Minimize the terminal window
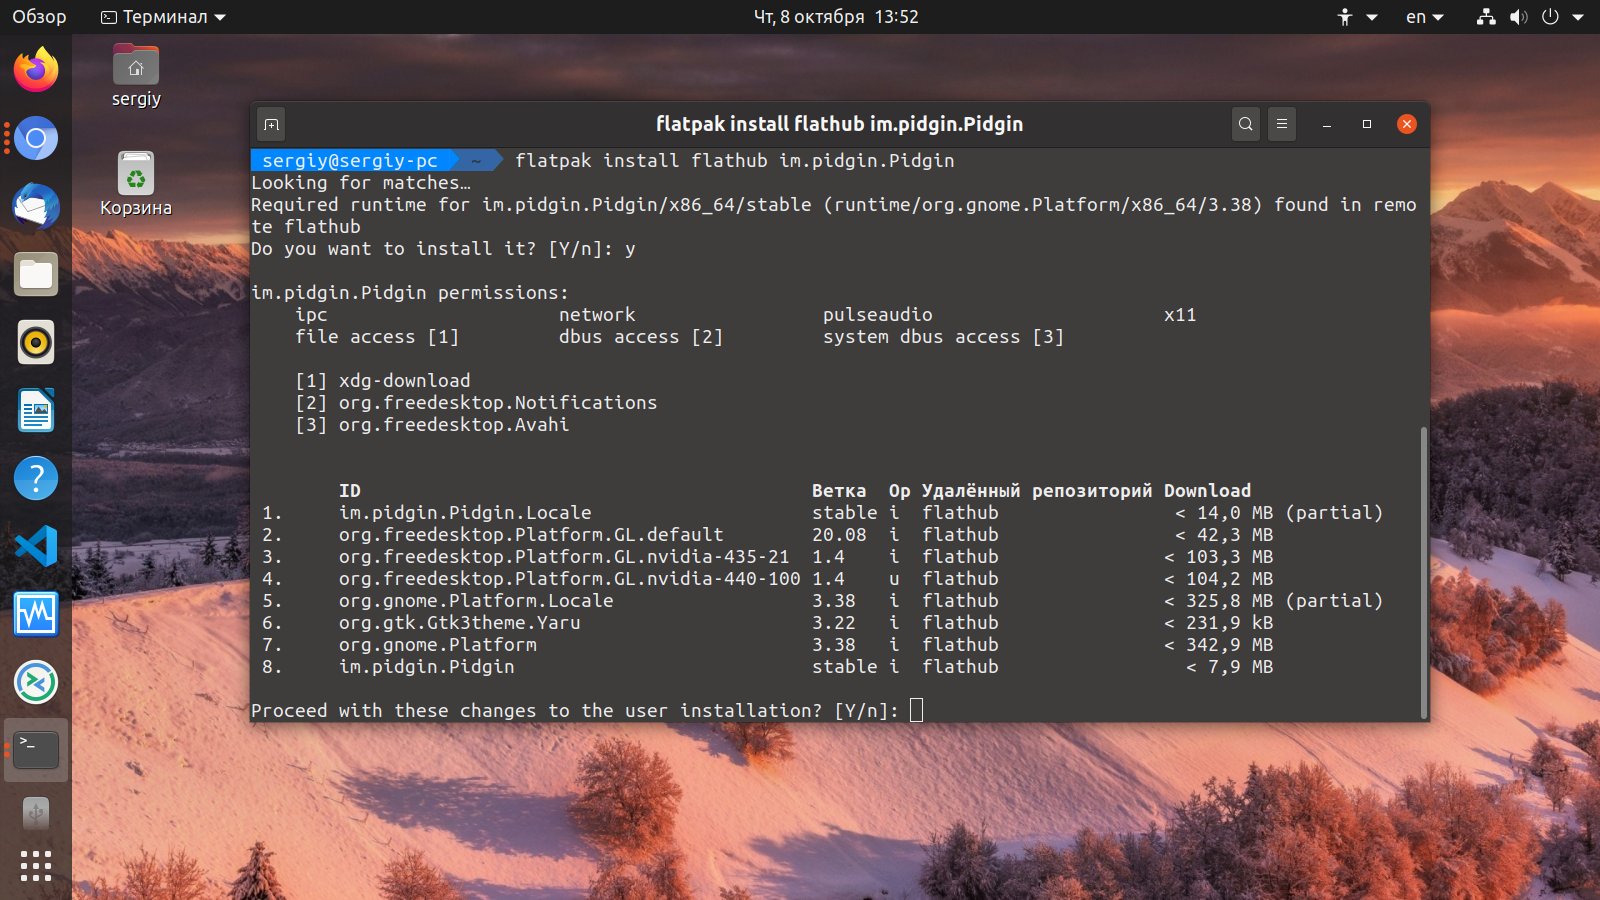The image size is (1600, 900). point(1327,124)
